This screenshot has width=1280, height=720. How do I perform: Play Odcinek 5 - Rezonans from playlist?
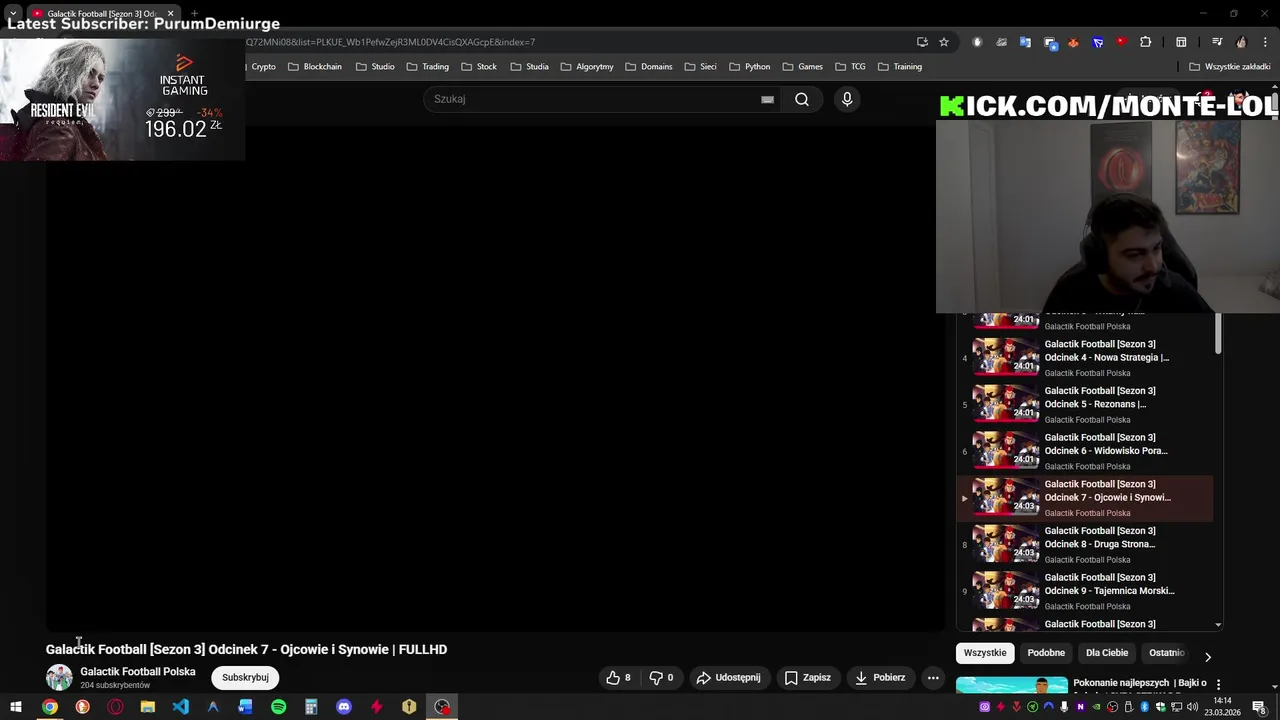point(1085,405)
